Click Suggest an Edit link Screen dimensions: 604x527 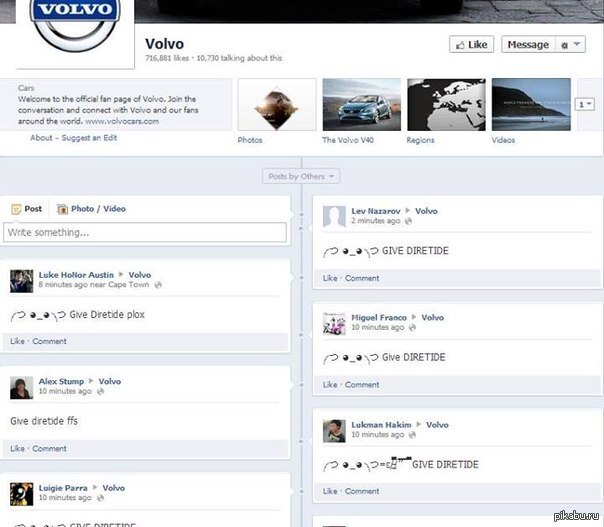pos(89,138)
